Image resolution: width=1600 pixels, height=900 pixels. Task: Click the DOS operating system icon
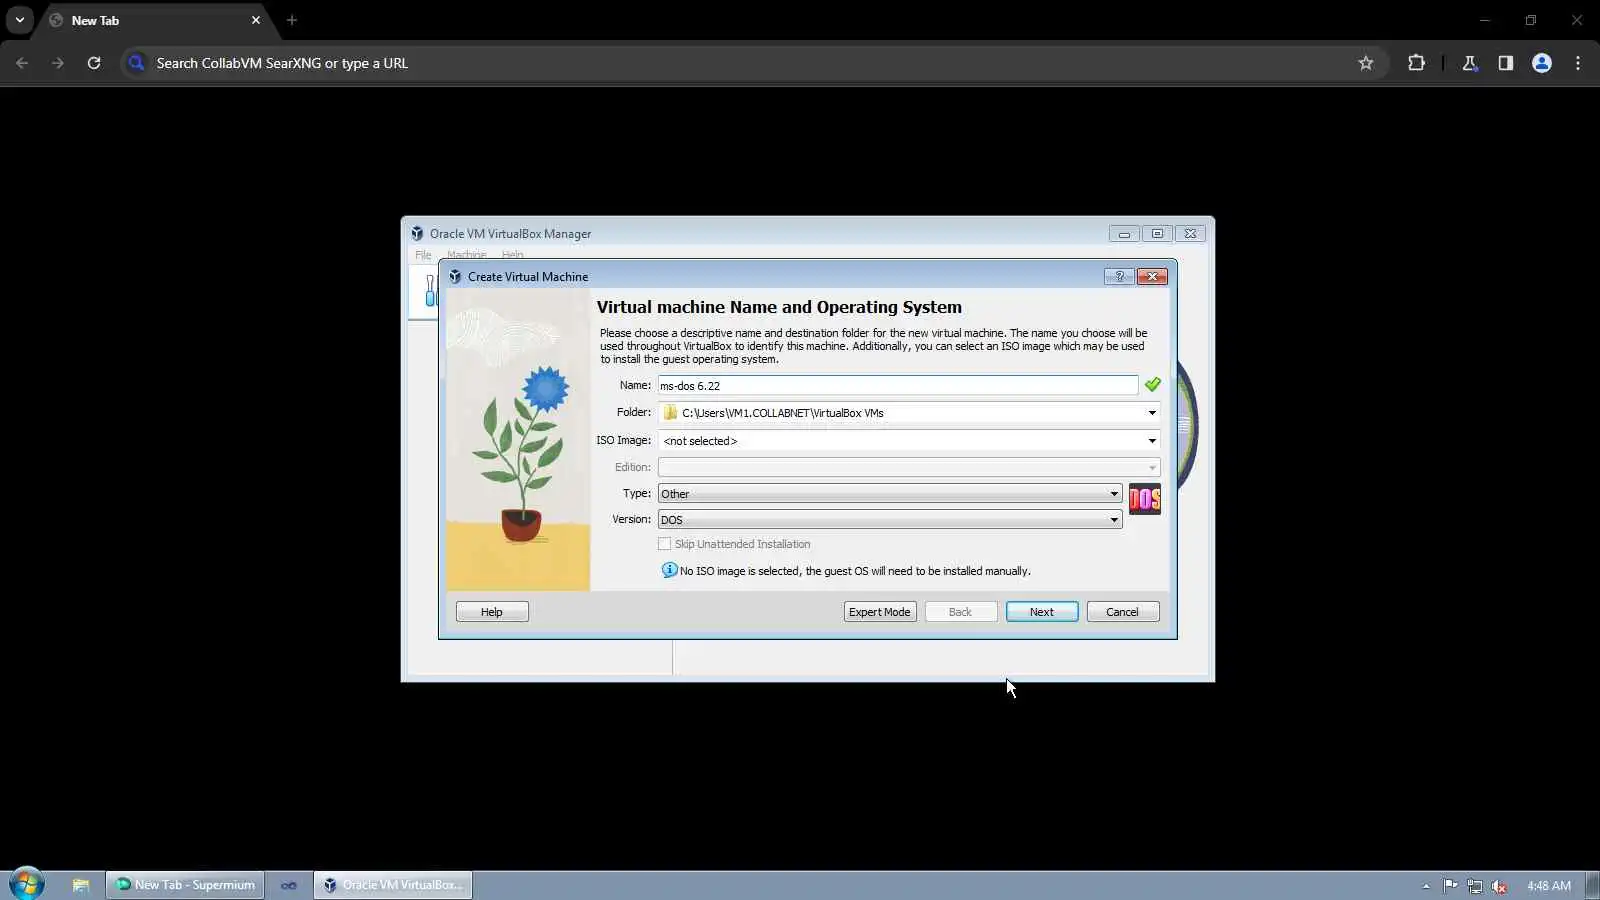tap(1145, 499)
